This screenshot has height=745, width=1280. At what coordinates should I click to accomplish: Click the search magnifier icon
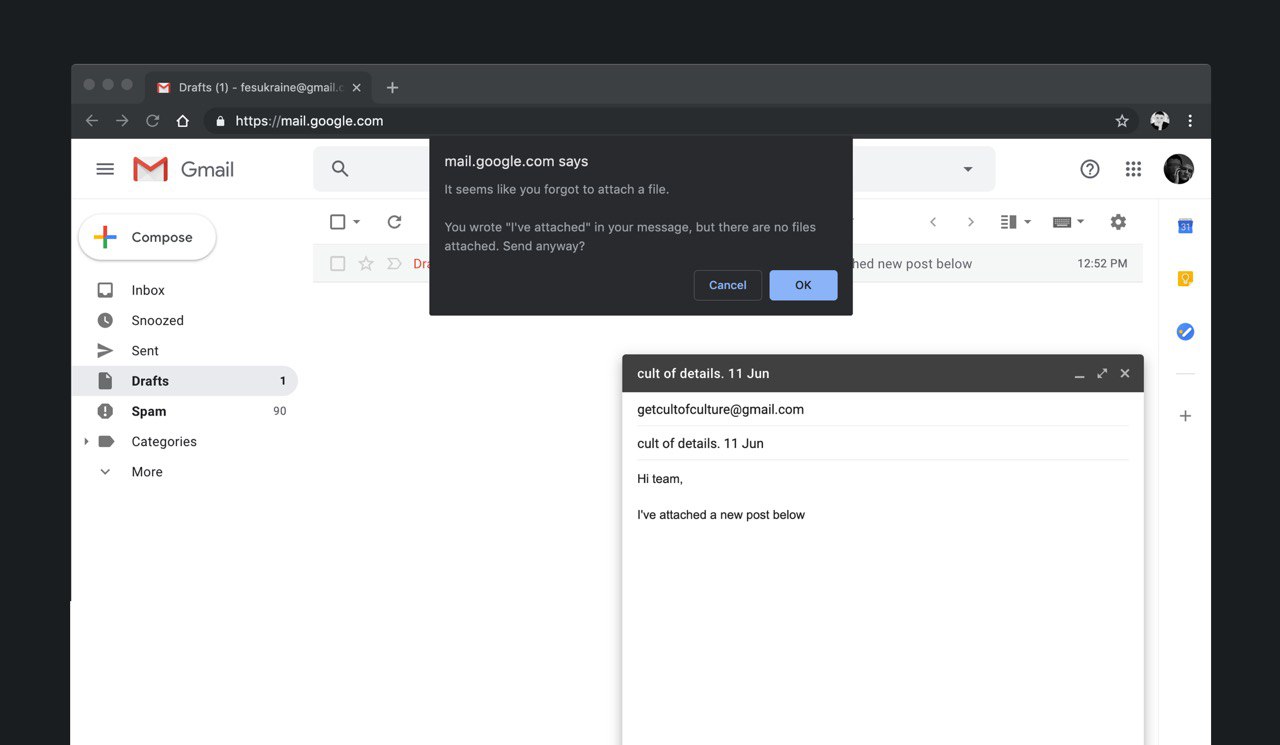340,169
